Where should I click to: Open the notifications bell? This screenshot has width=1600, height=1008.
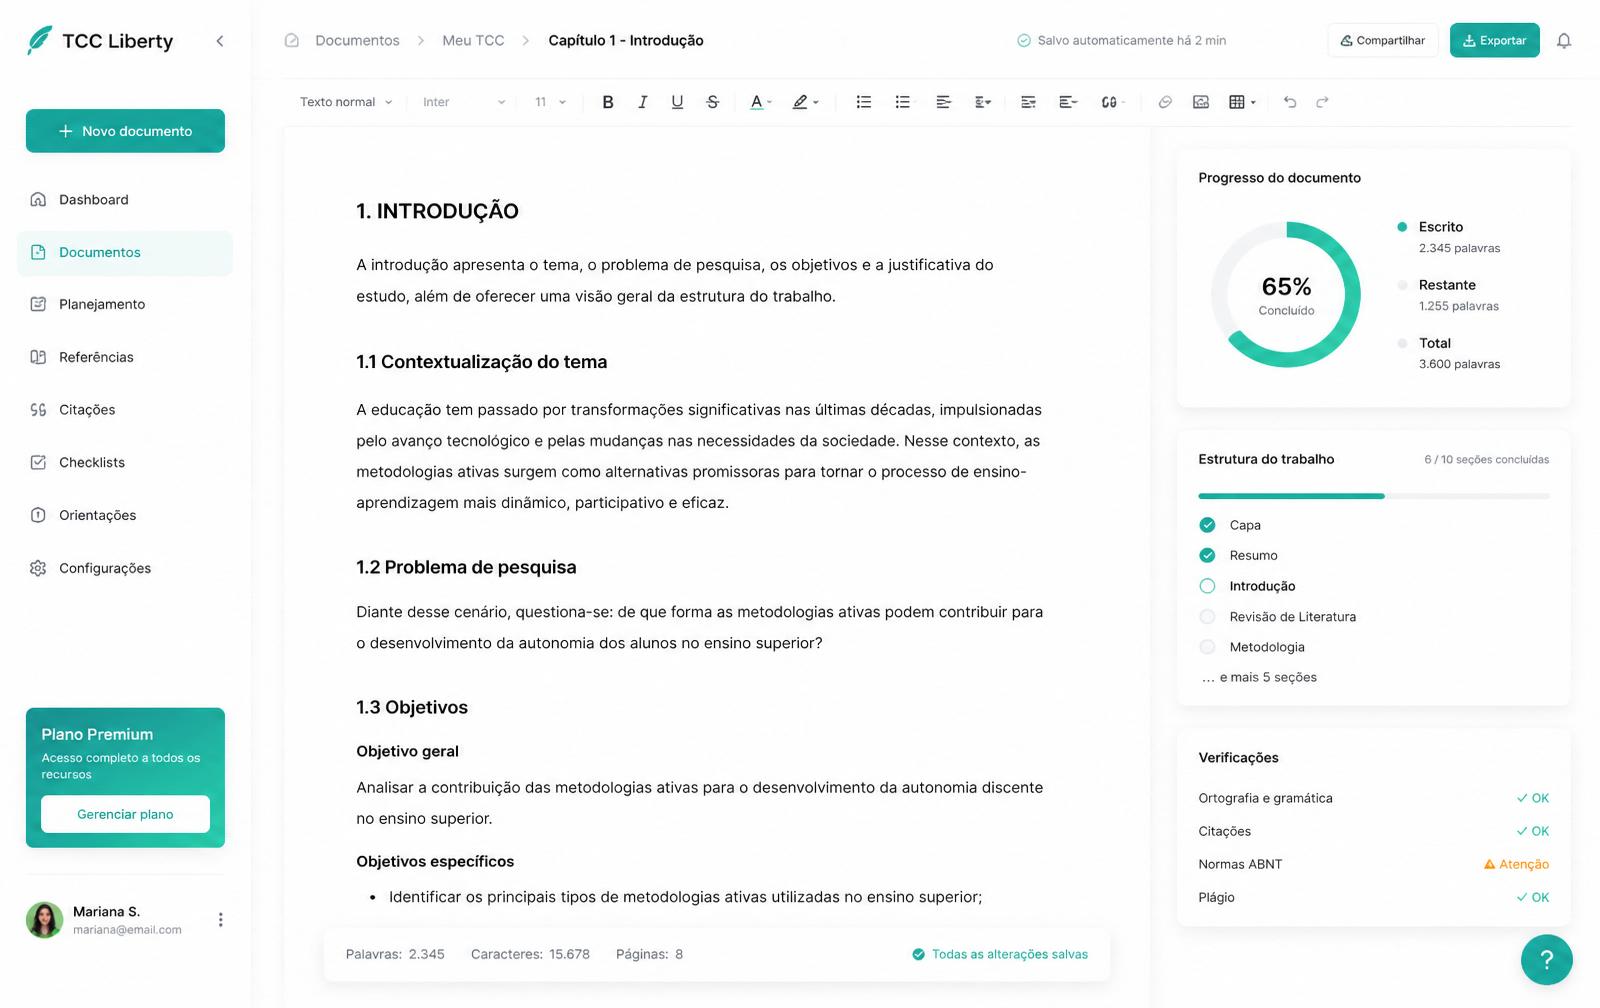pyautogui.click(x=1564, y=41)
